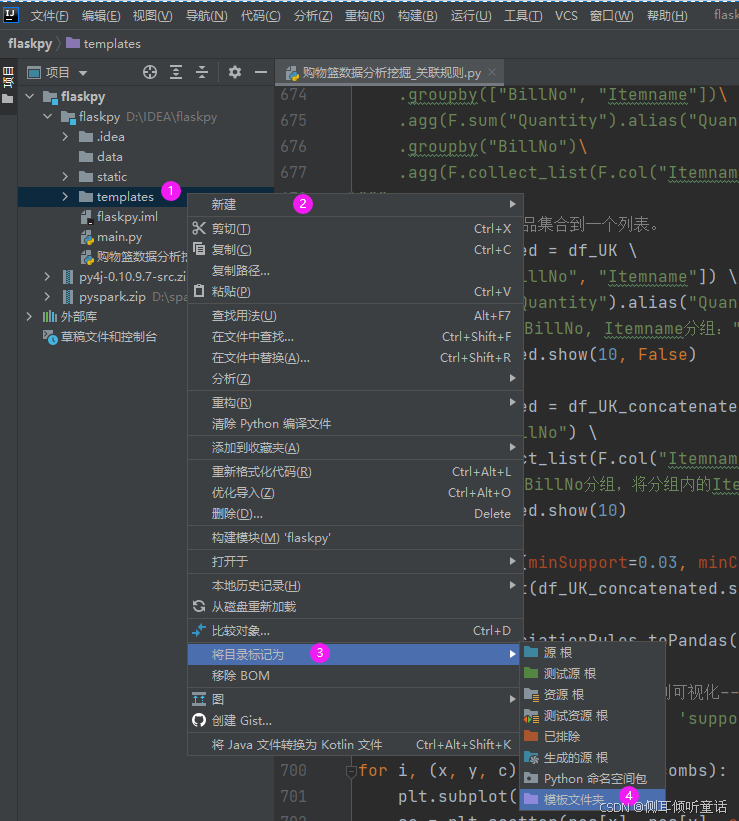739x821 pixels.
Task: Click the copy icon in context menu
Action: [x=199, y=249]
